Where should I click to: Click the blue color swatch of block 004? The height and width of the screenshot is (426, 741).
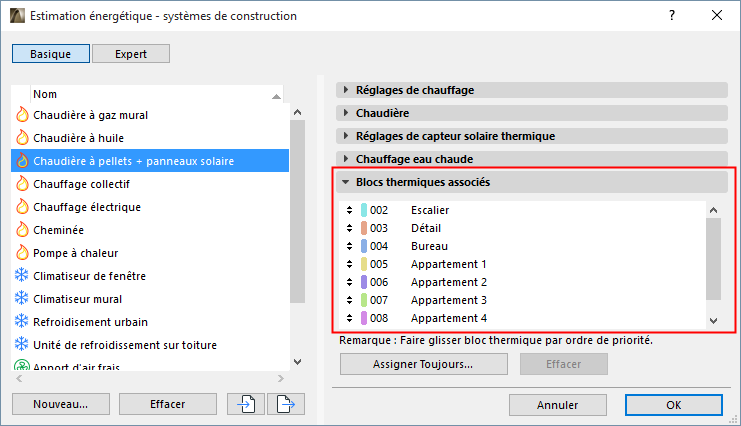(364, 246)
